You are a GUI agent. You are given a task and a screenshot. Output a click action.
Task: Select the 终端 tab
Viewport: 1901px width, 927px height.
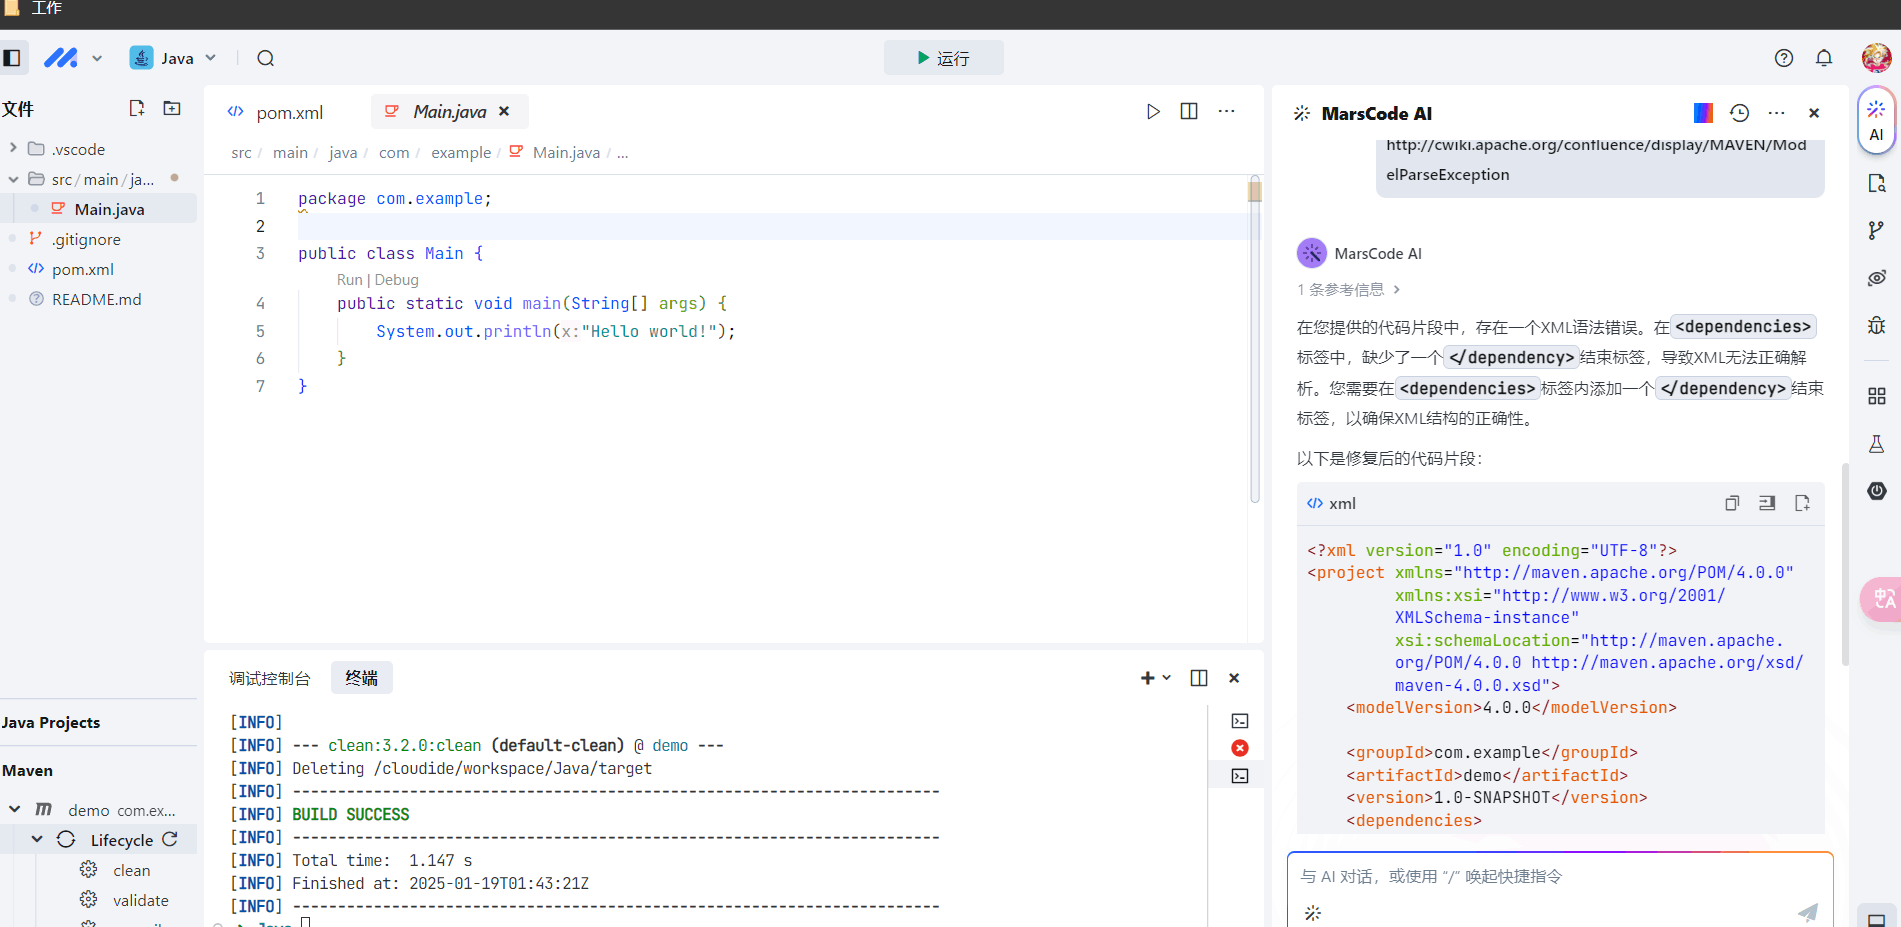(x=361, y=678)
